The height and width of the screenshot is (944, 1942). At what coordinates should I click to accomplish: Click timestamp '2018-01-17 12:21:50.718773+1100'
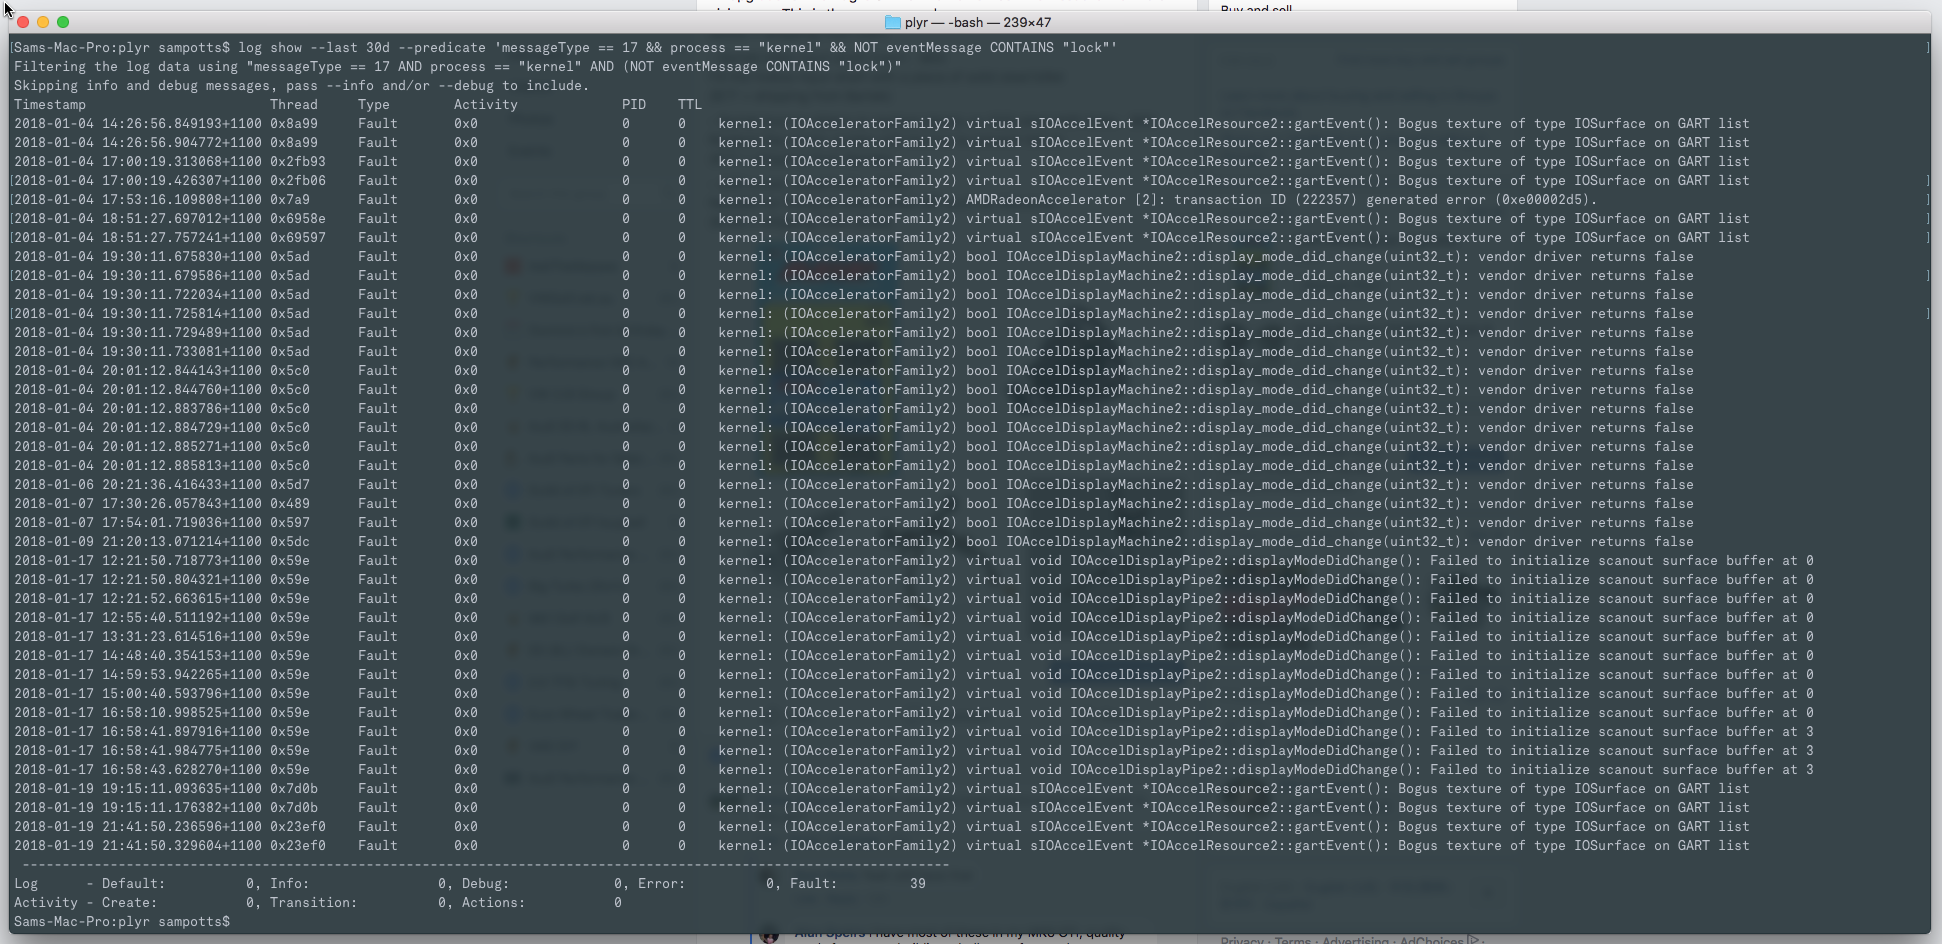tap(138, 561)
